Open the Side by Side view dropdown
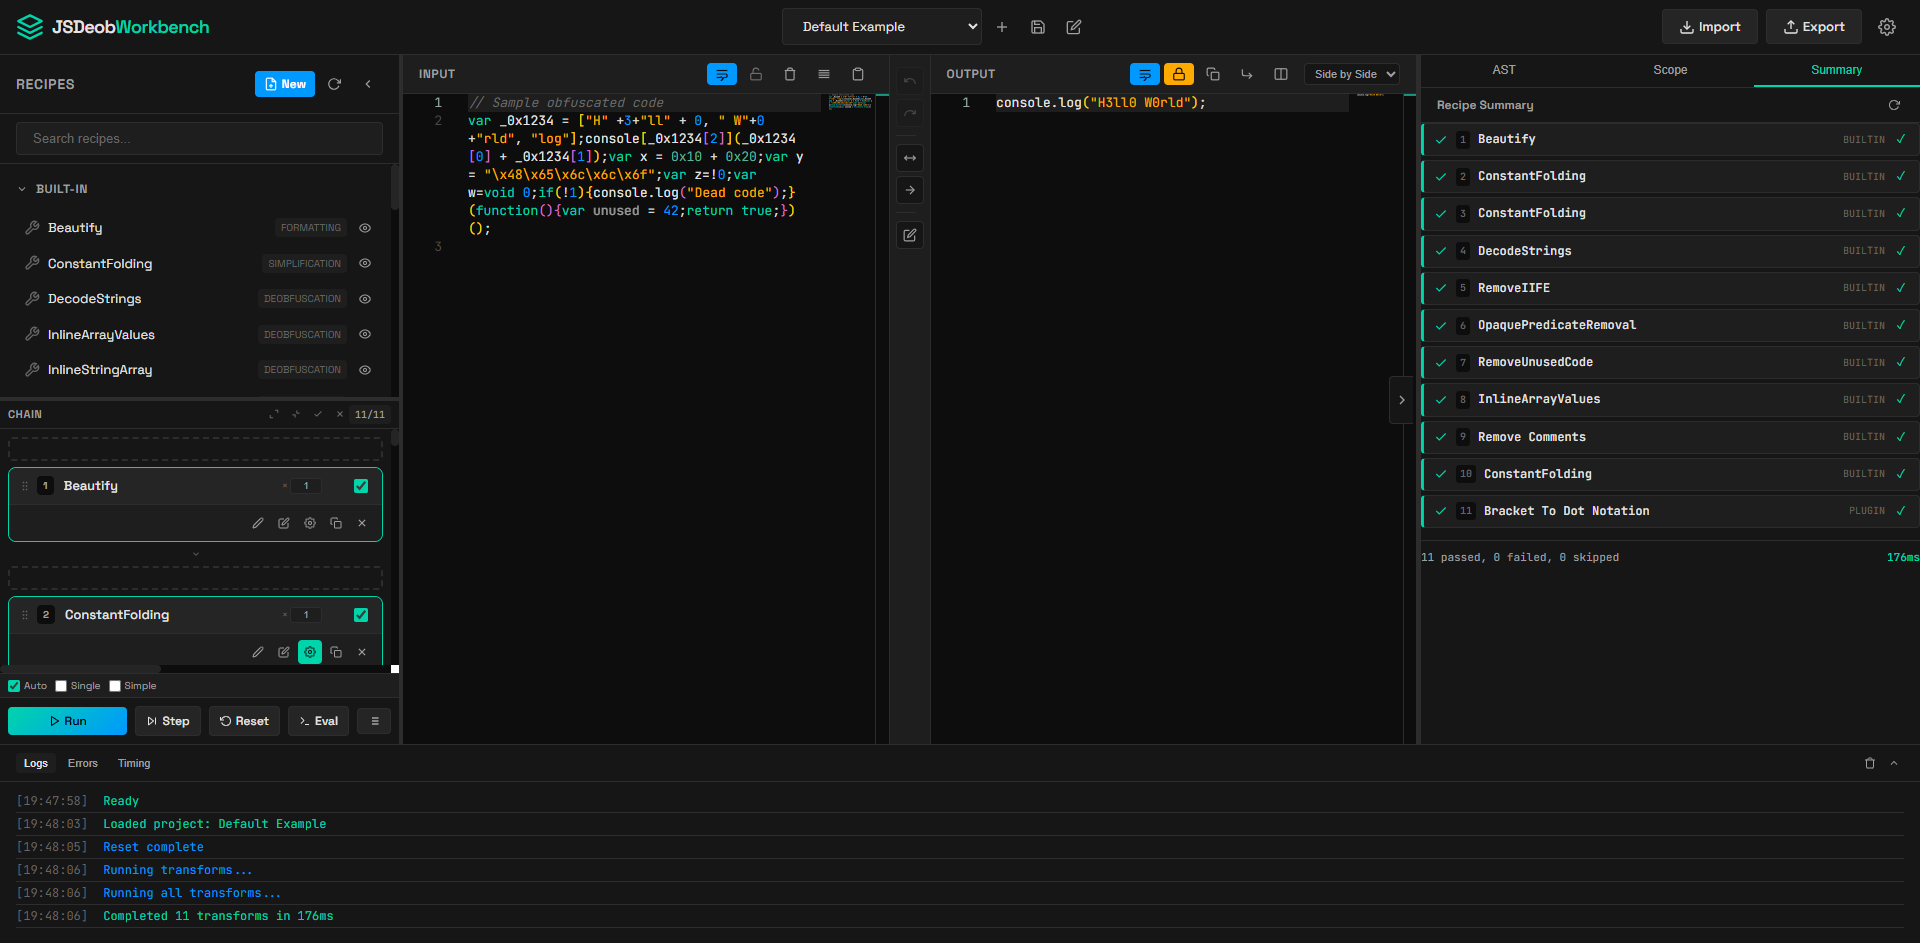This screenshot has height=943, width=1920. (1352, 74)
